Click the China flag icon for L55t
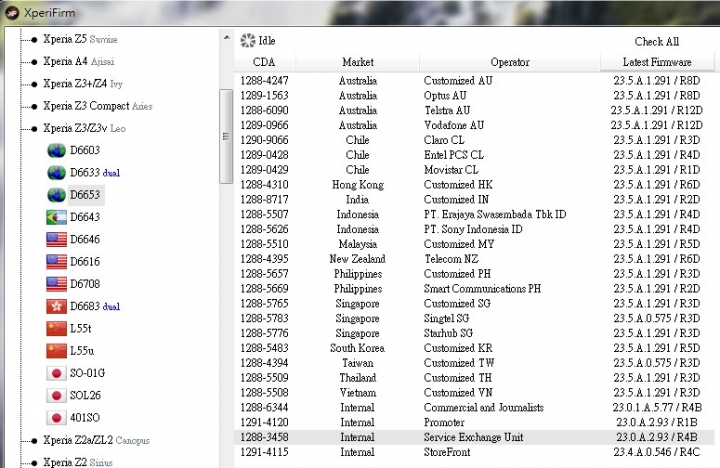720x468 pixels. (x=56, y=328)
